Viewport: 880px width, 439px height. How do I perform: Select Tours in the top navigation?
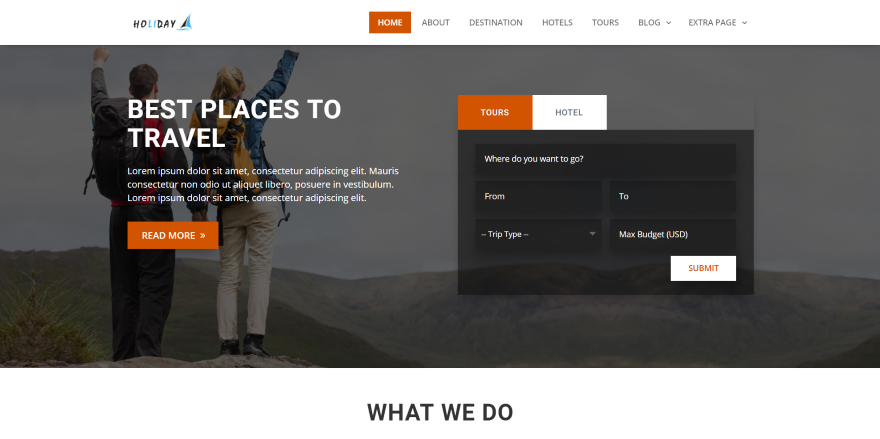[605, 22]
